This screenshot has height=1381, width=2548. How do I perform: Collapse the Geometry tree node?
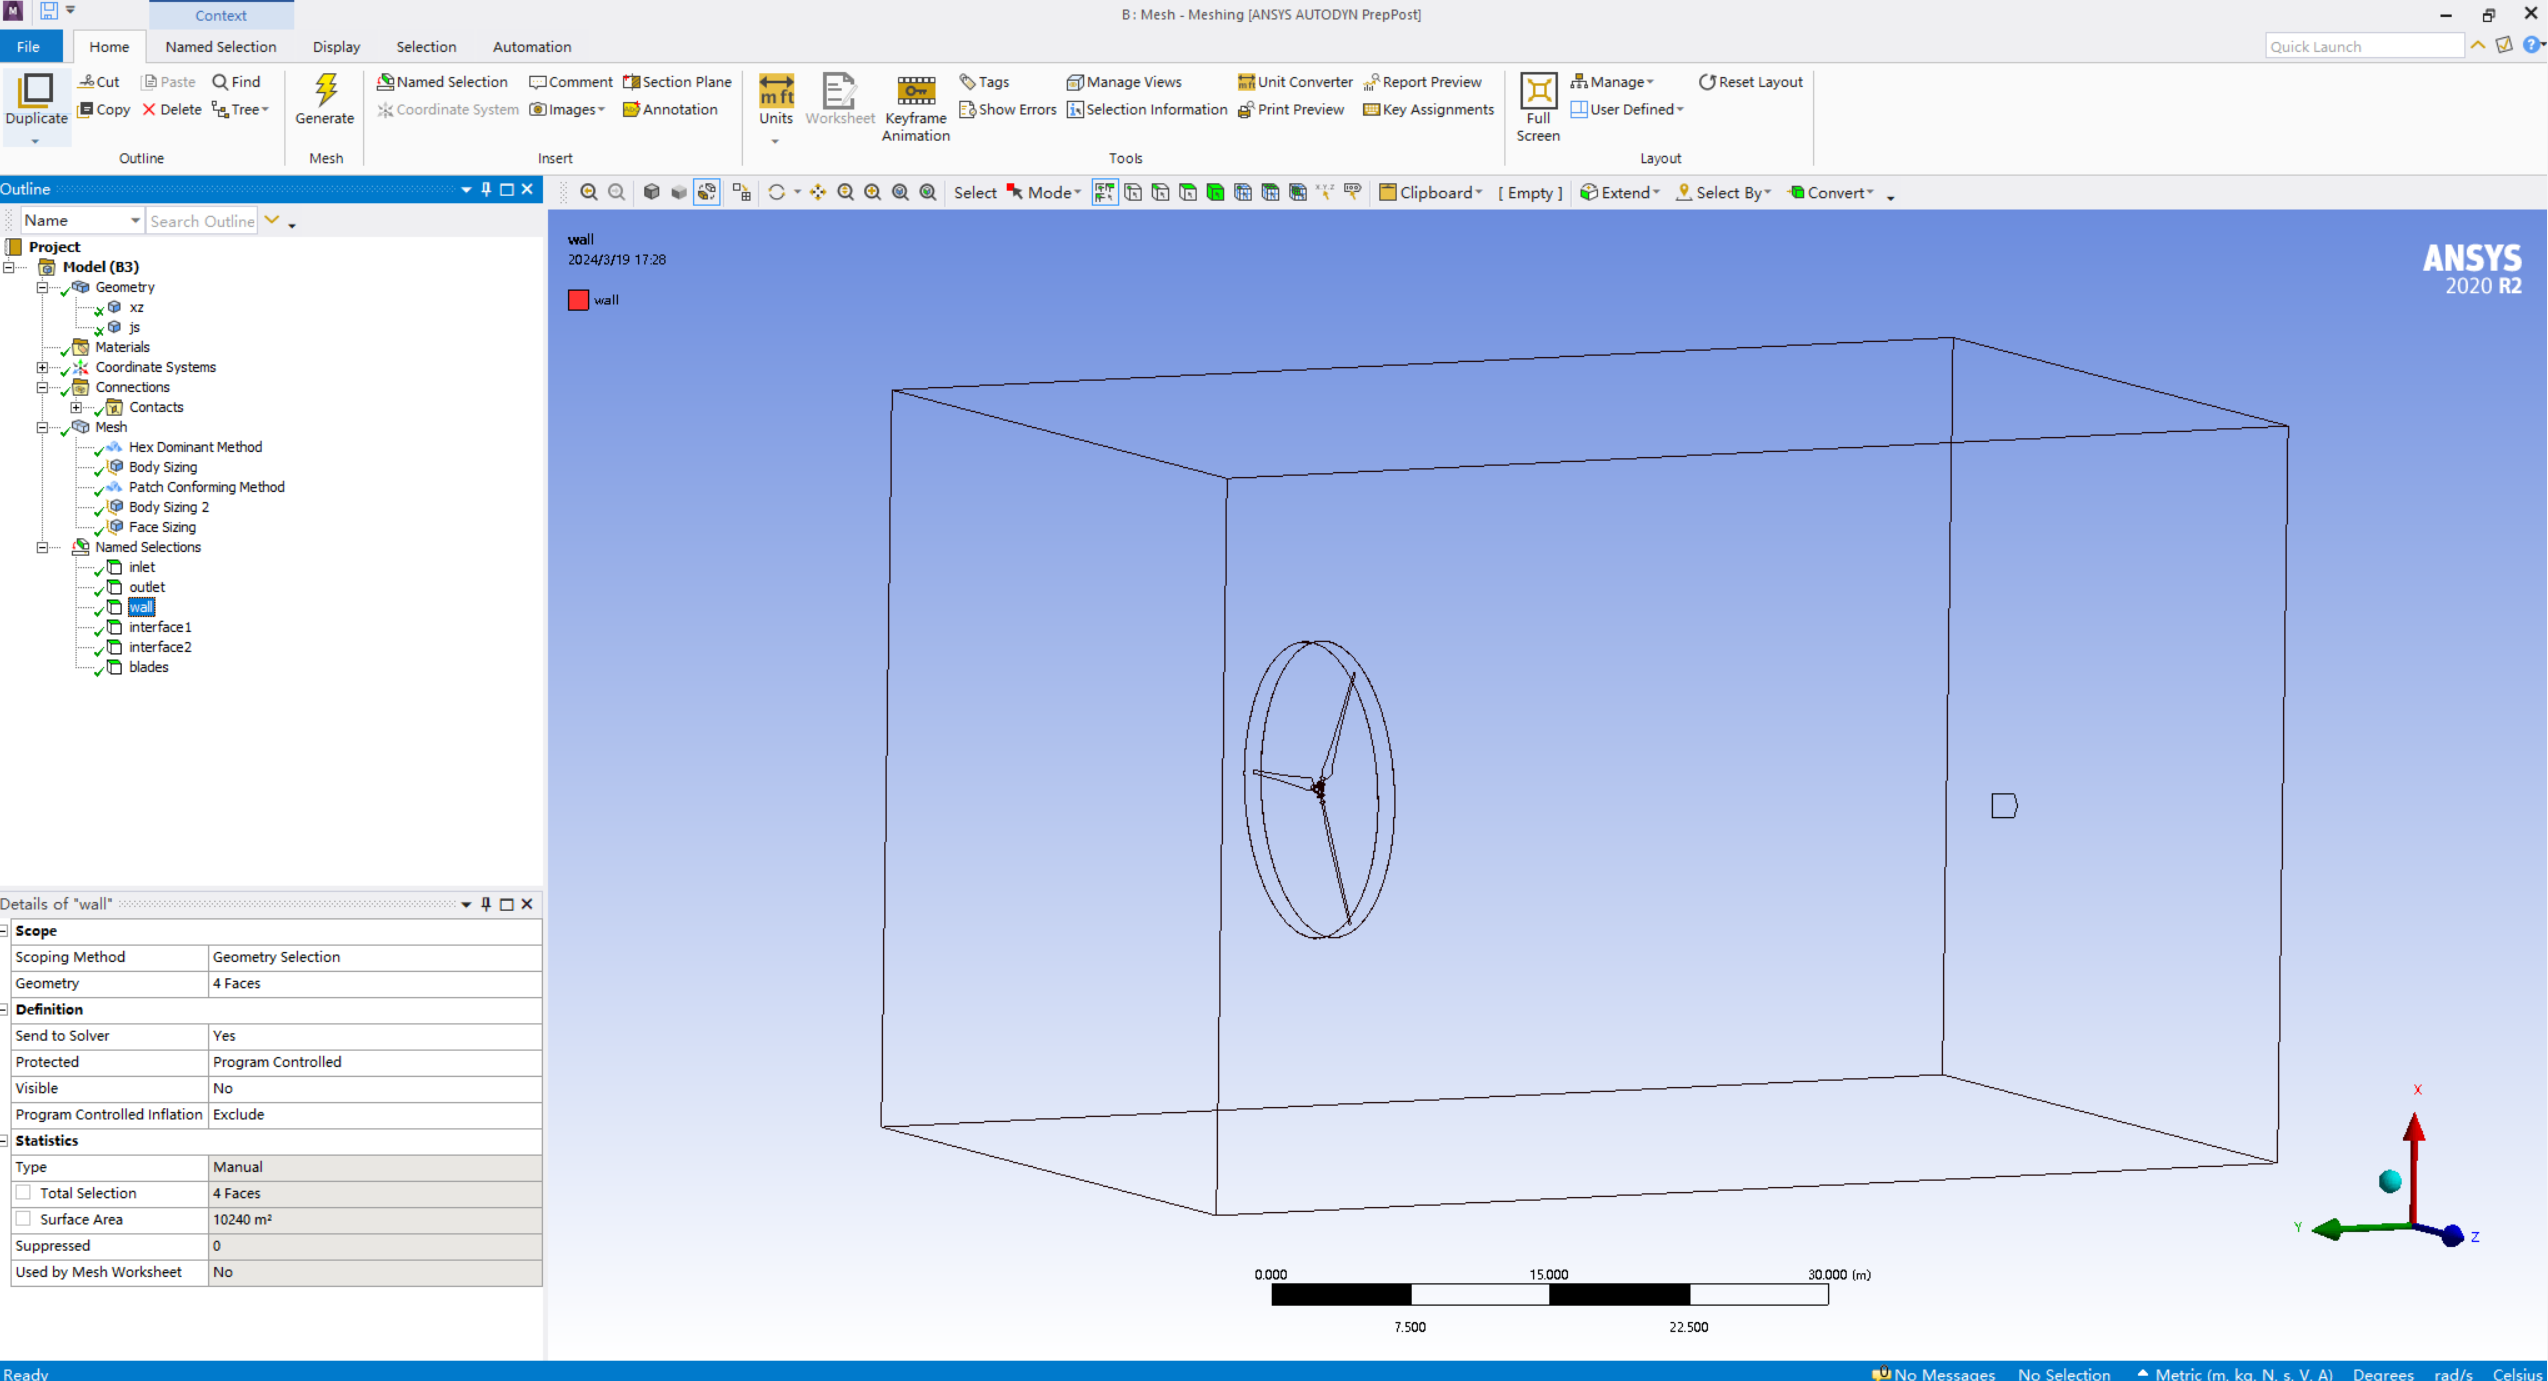click(x=42, y=287)
